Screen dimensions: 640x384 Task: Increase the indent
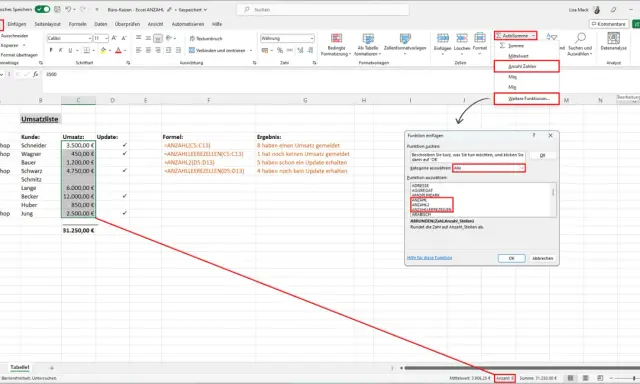click(x=178, y=50)
